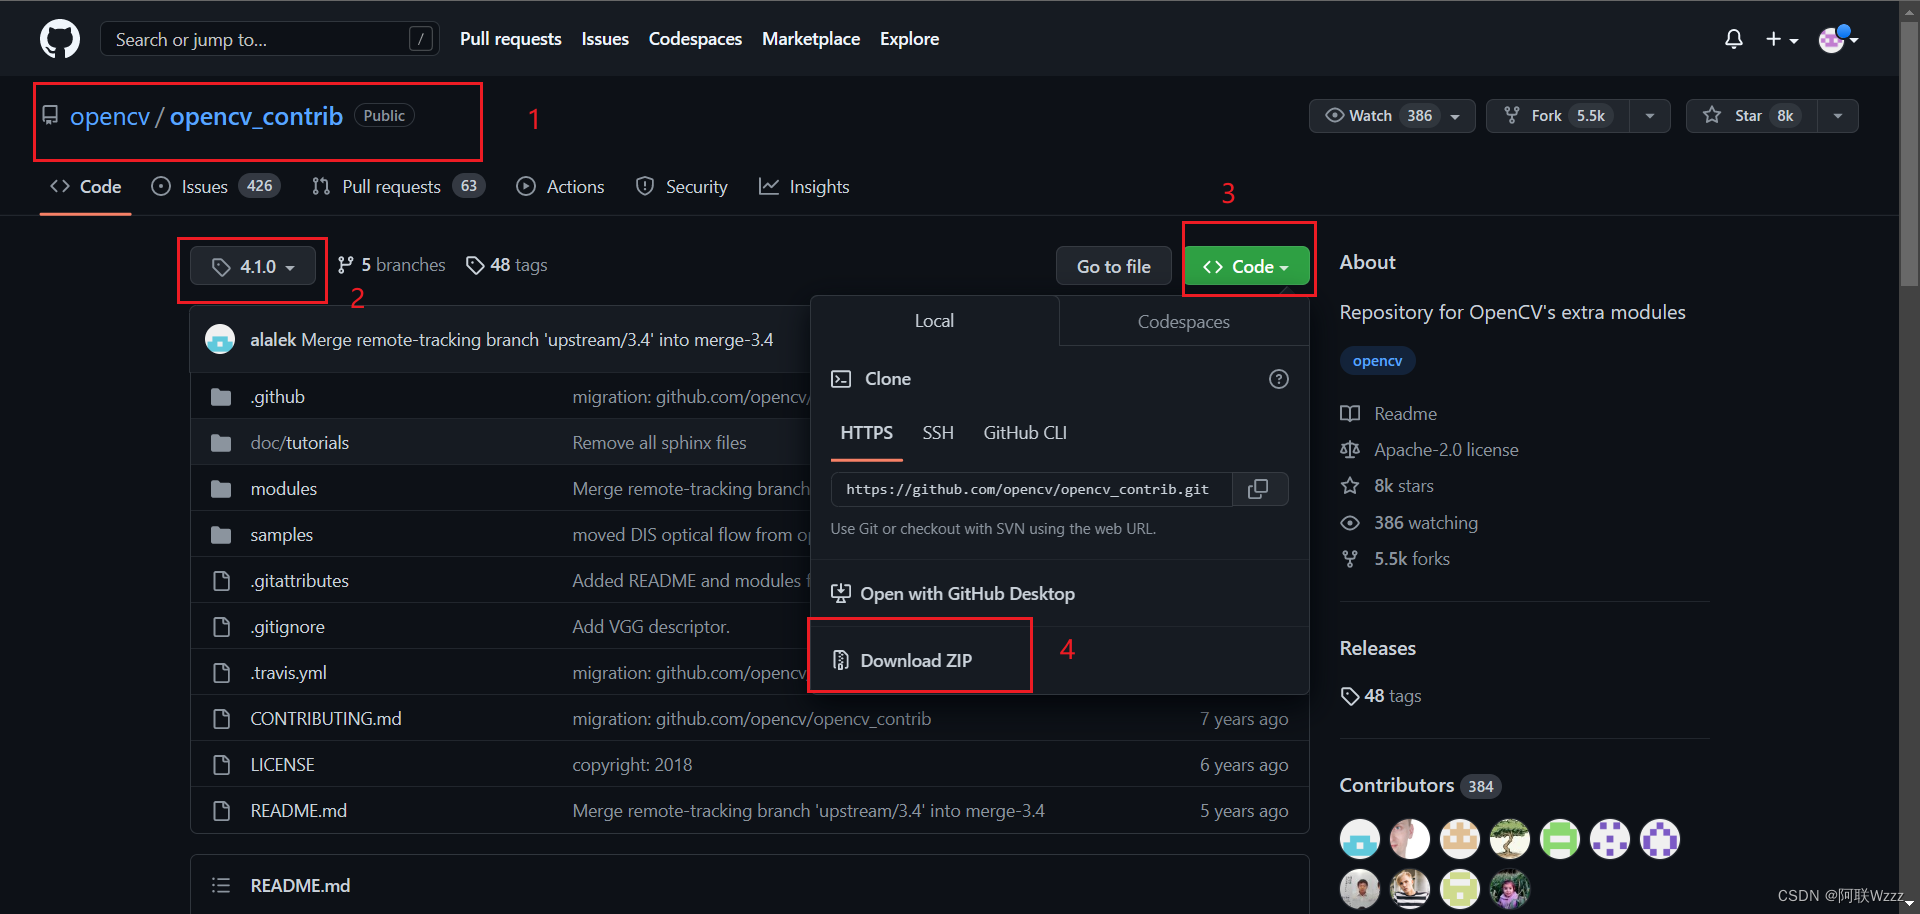Open the green Code dropdown

(x=1246, y=266)
